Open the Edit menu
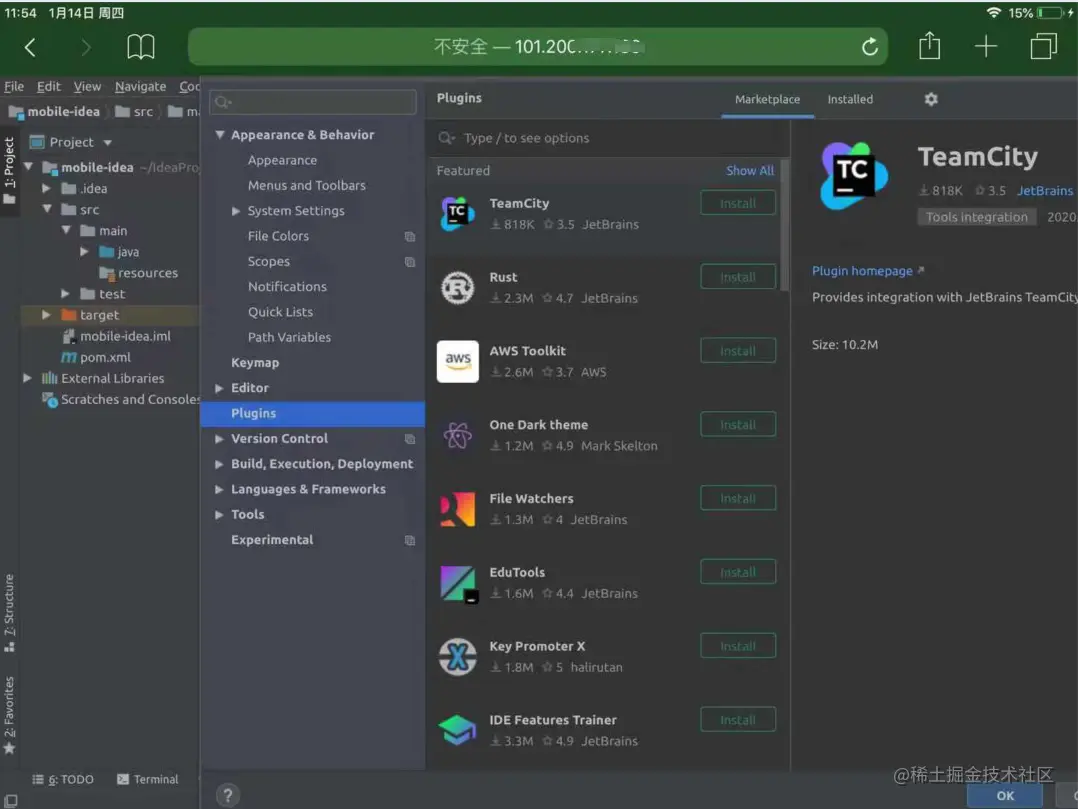Viewport: 1078px width, 809px height. [x=48, y=87]
